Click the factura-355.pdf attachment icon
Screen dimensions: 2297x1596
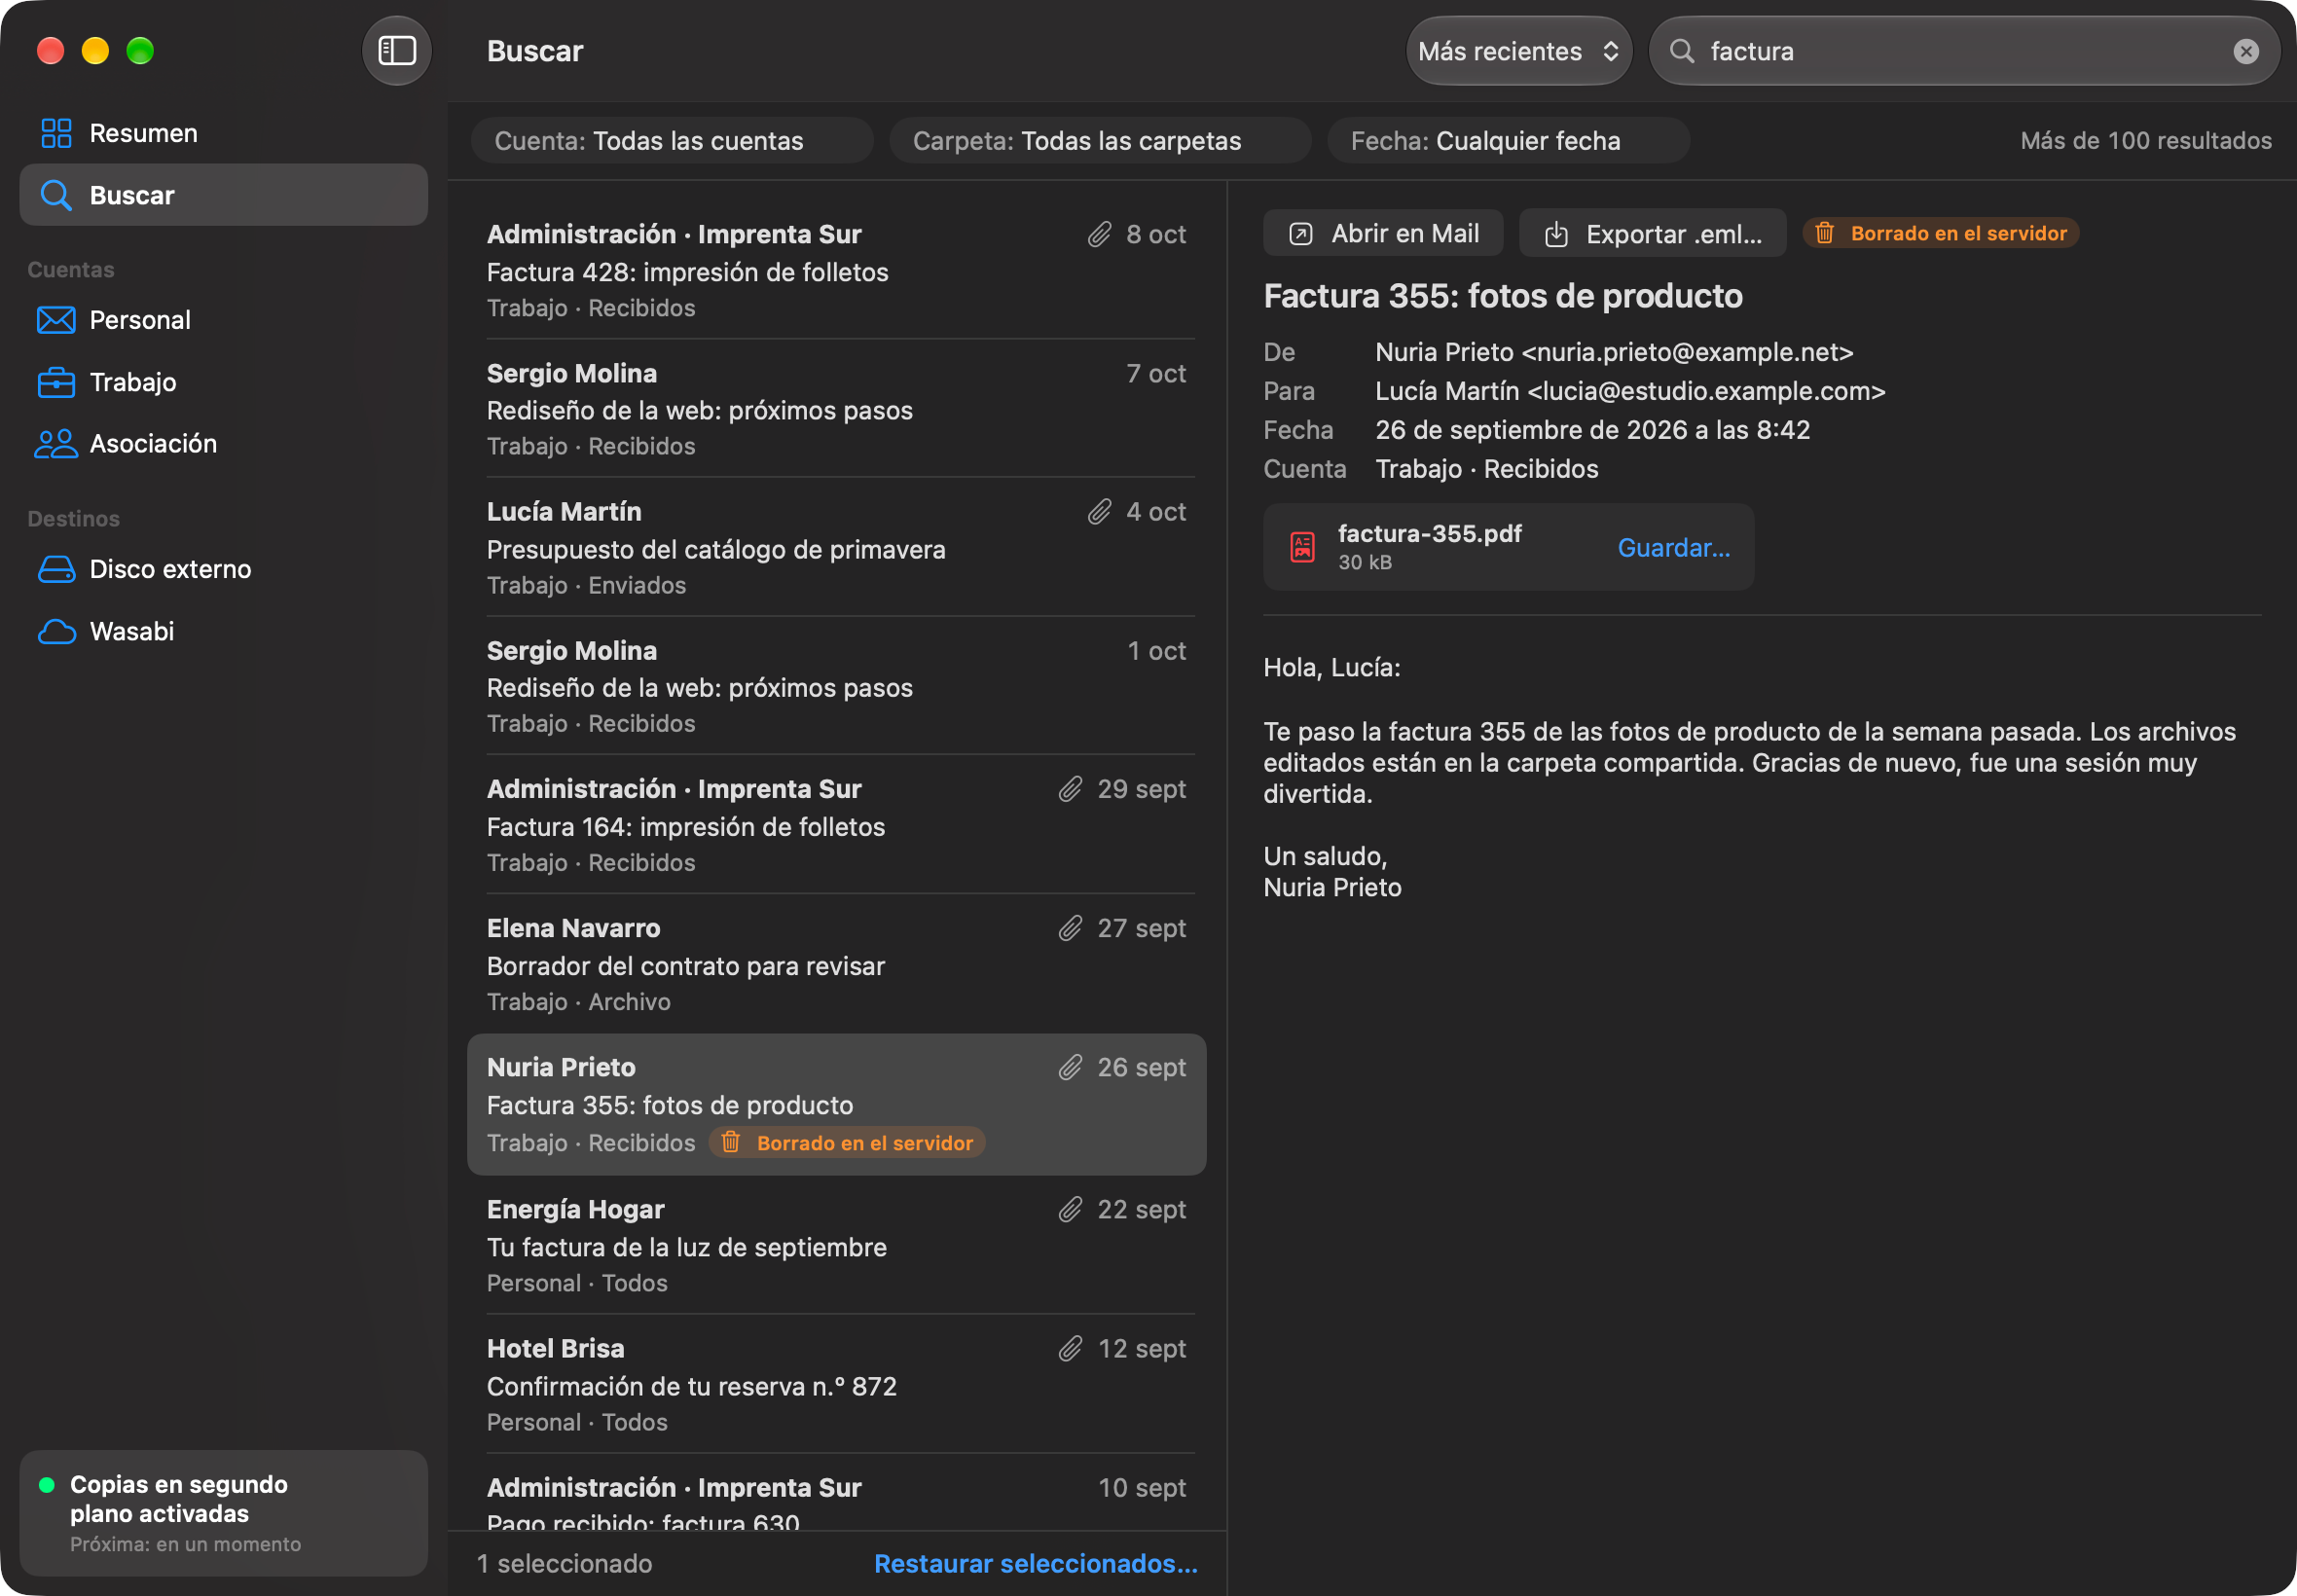1302,547
